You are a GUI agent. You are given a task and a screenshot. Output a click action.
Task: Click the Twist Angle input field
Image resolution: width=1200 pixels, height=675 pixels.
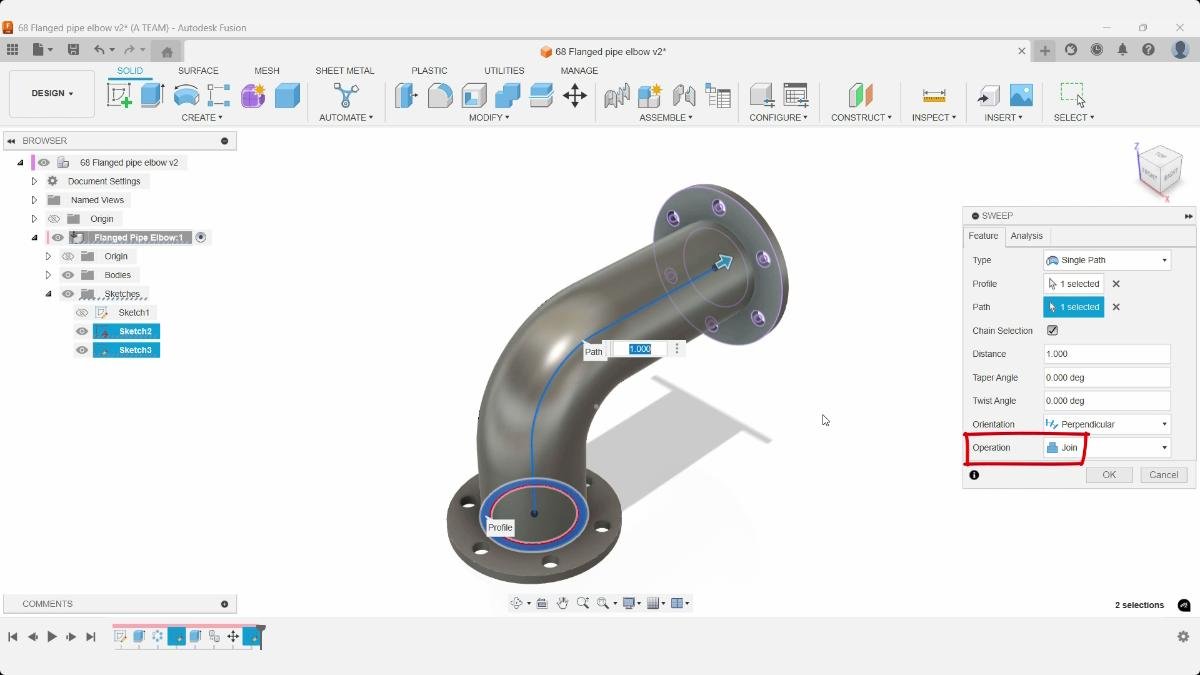tap(1107, 401)
